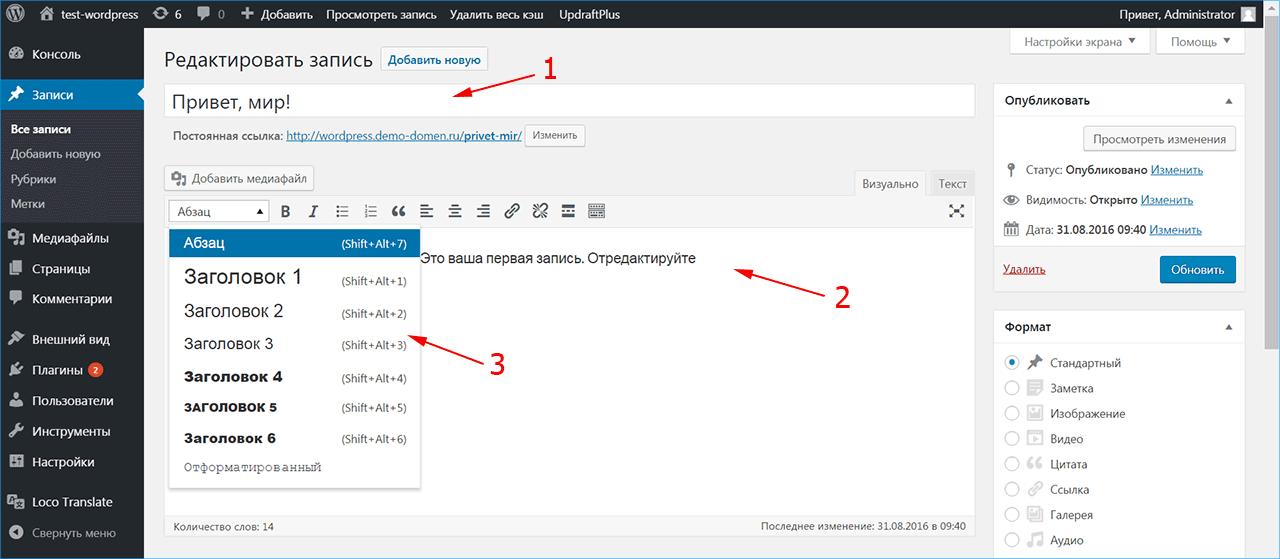Apply italic formatting in editor toolbar
The width and height of the screenshot is (1280, 559).
click(x=313, y=211)
